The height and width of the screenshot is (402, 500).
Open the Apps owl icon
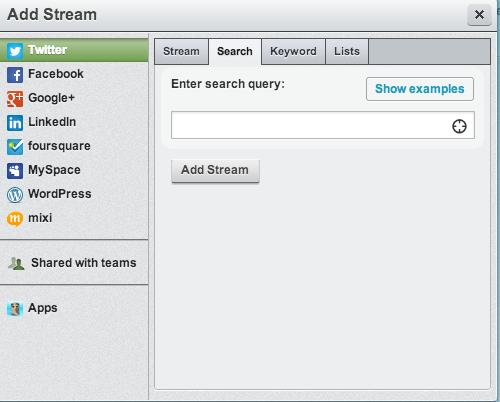15,309
